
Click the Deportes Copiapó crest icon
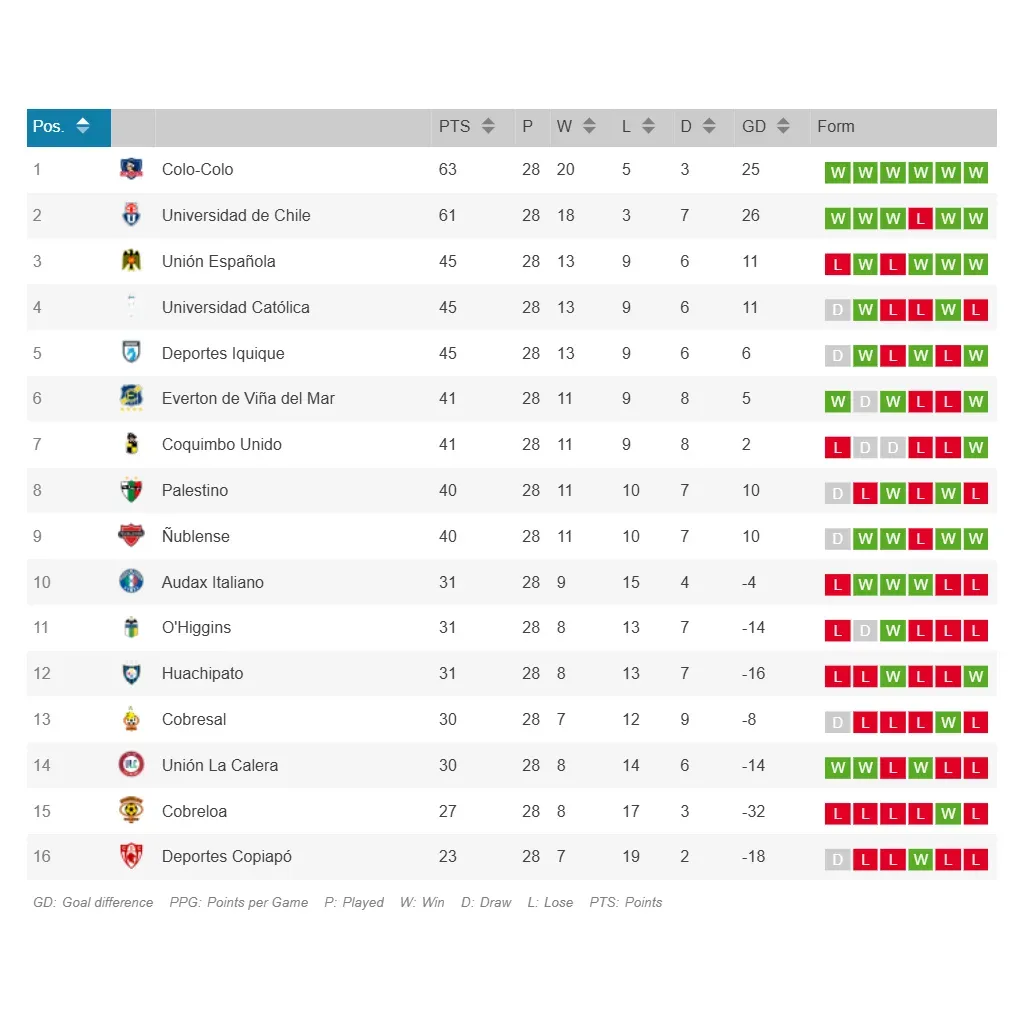point(131,857)
